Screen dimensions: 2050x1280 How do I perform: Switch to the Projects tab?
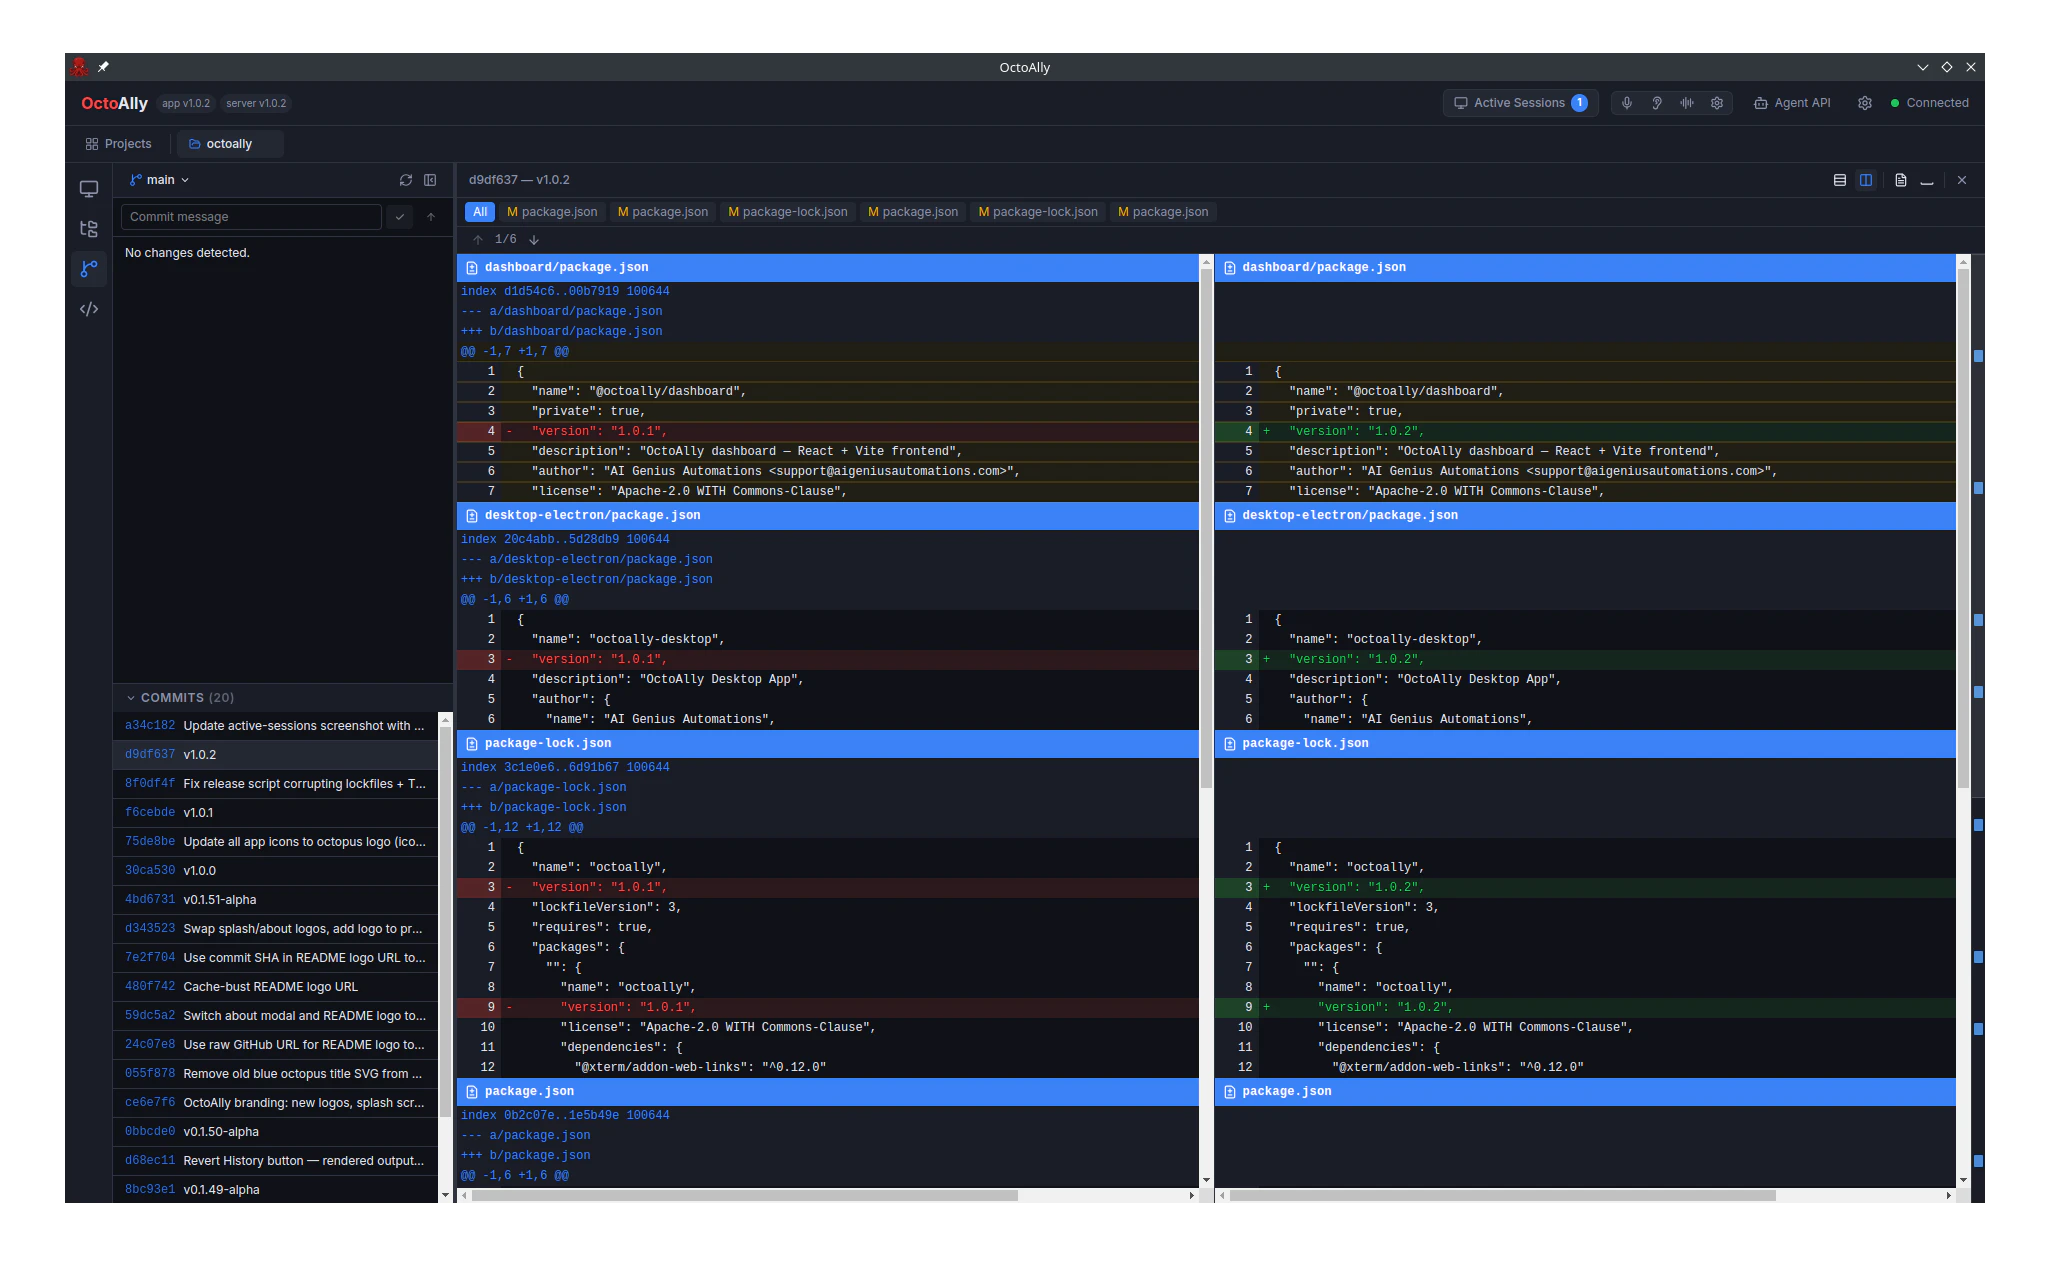119,144
